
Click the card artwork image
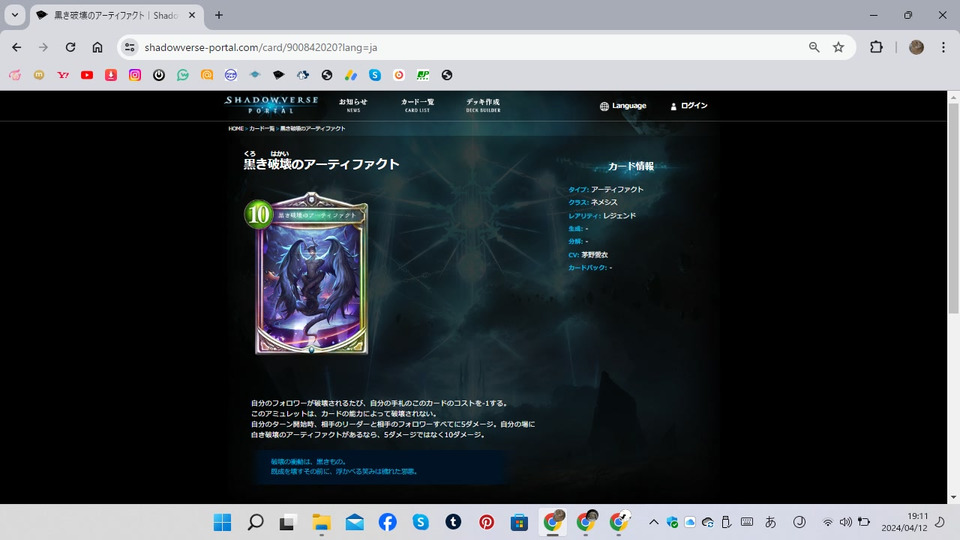click(311, 274)
